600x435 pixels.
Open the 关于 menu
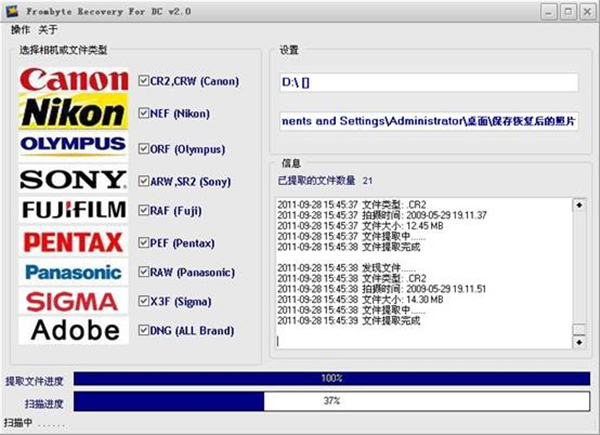48,30
